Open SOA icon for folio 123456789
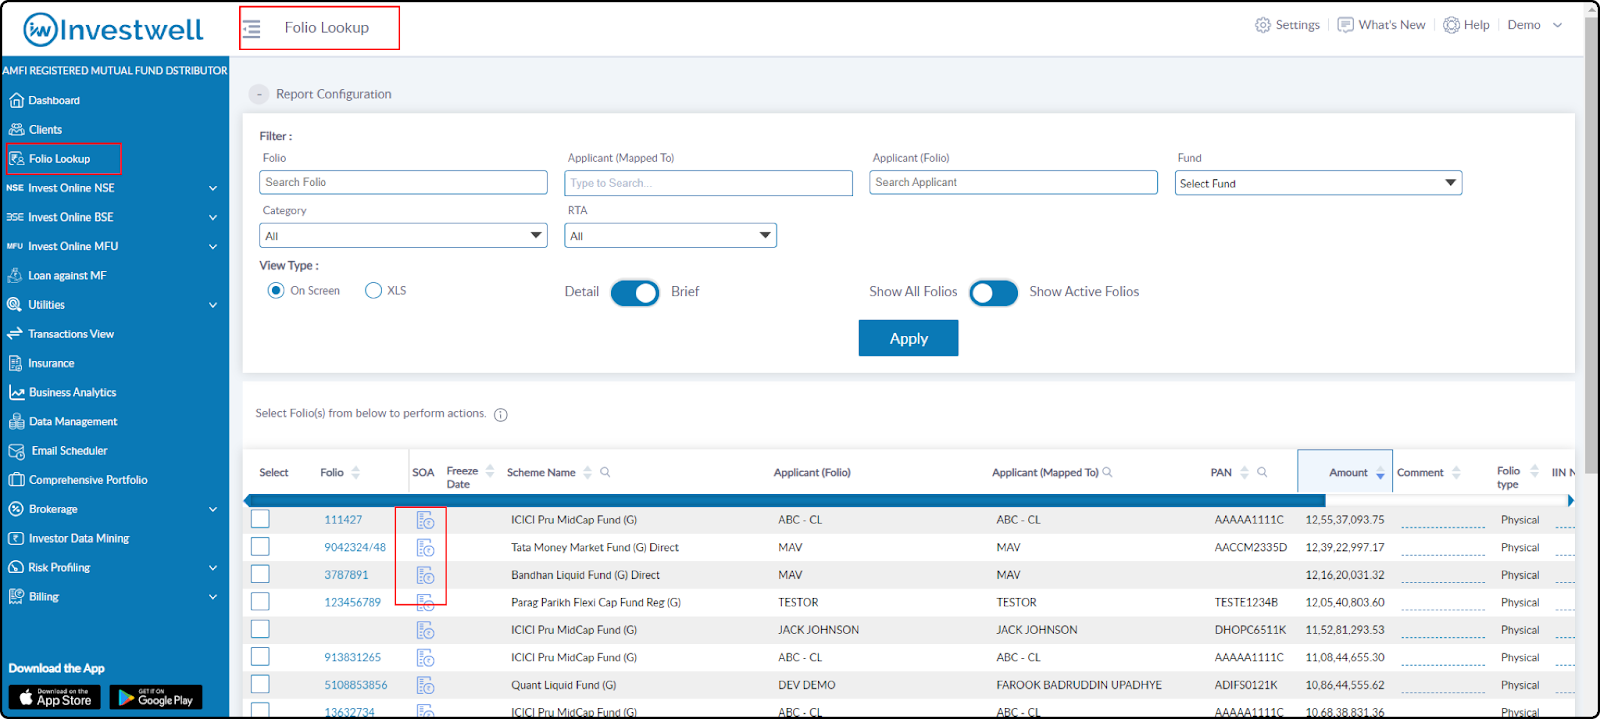 click(425, 603)
